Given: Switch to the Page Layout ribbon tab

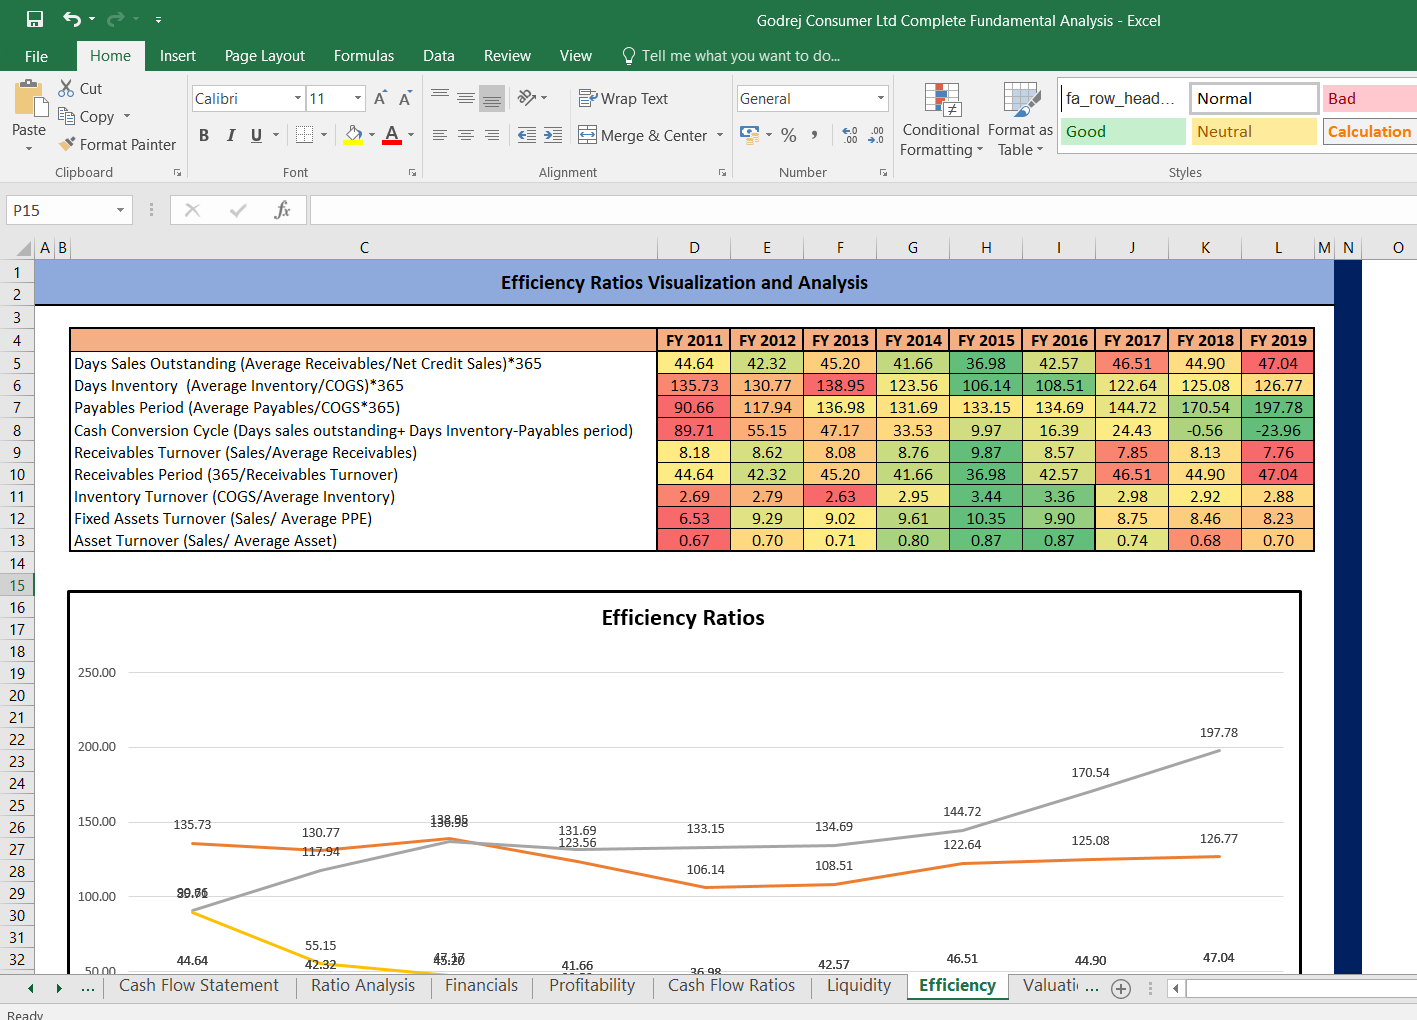Looking at the screenshot, I should (x=265, y=56).
